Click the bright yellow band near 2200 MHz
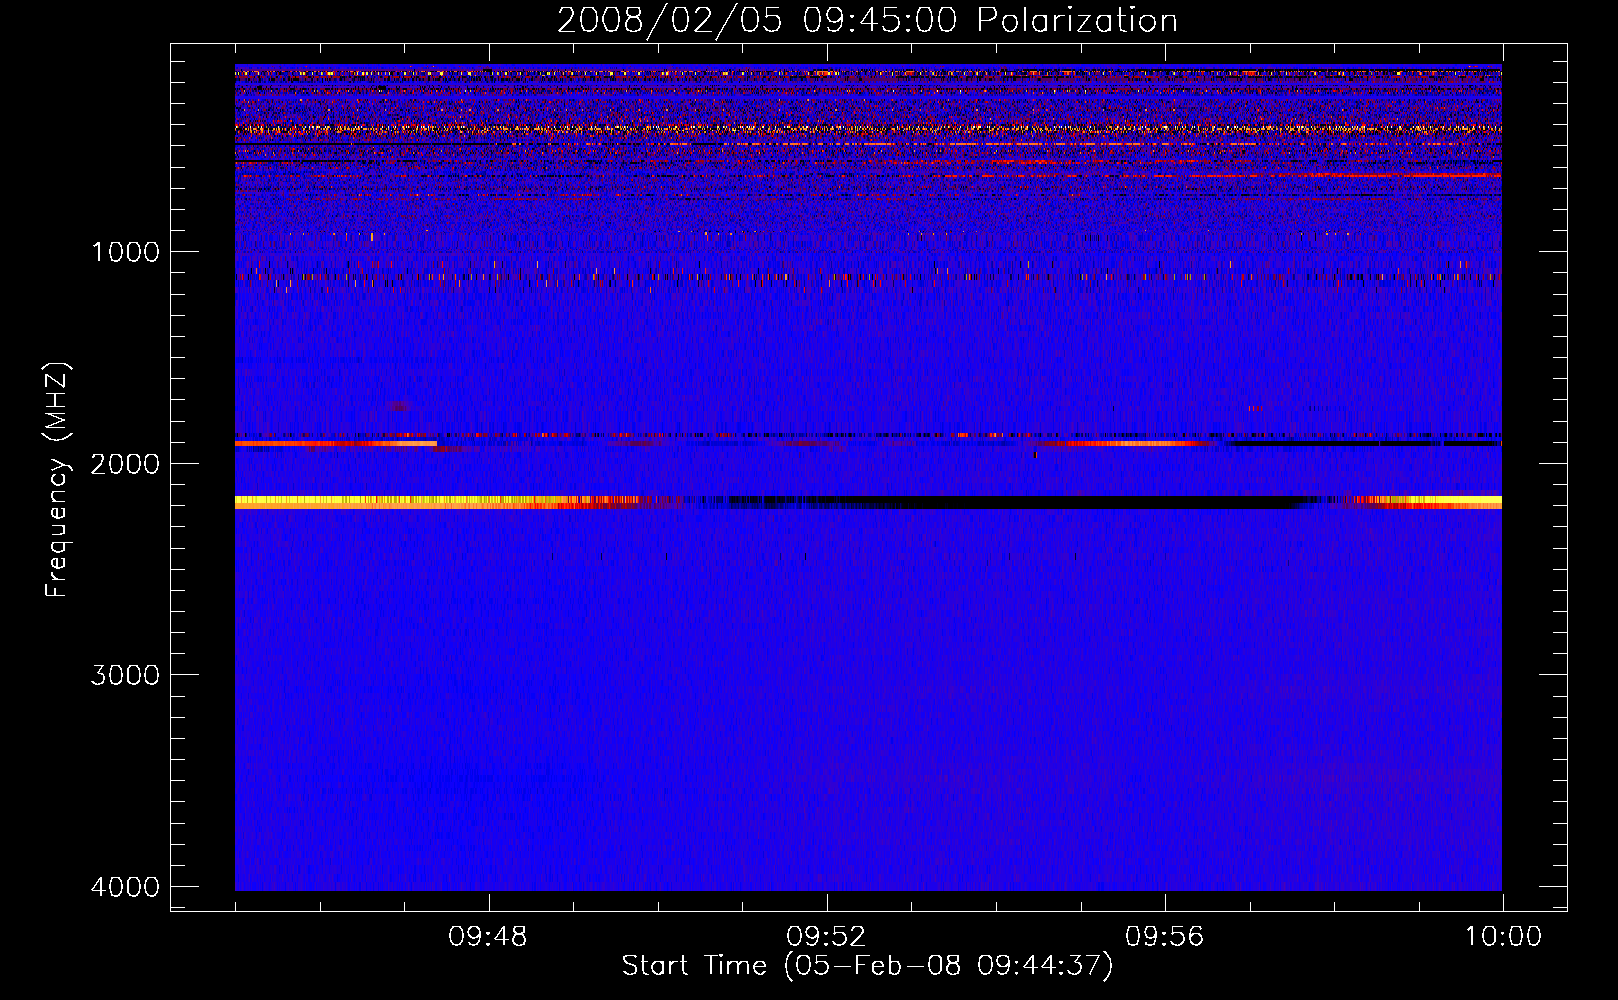Viewport: 1618px width, 1000px height. [x=400, y=502]
